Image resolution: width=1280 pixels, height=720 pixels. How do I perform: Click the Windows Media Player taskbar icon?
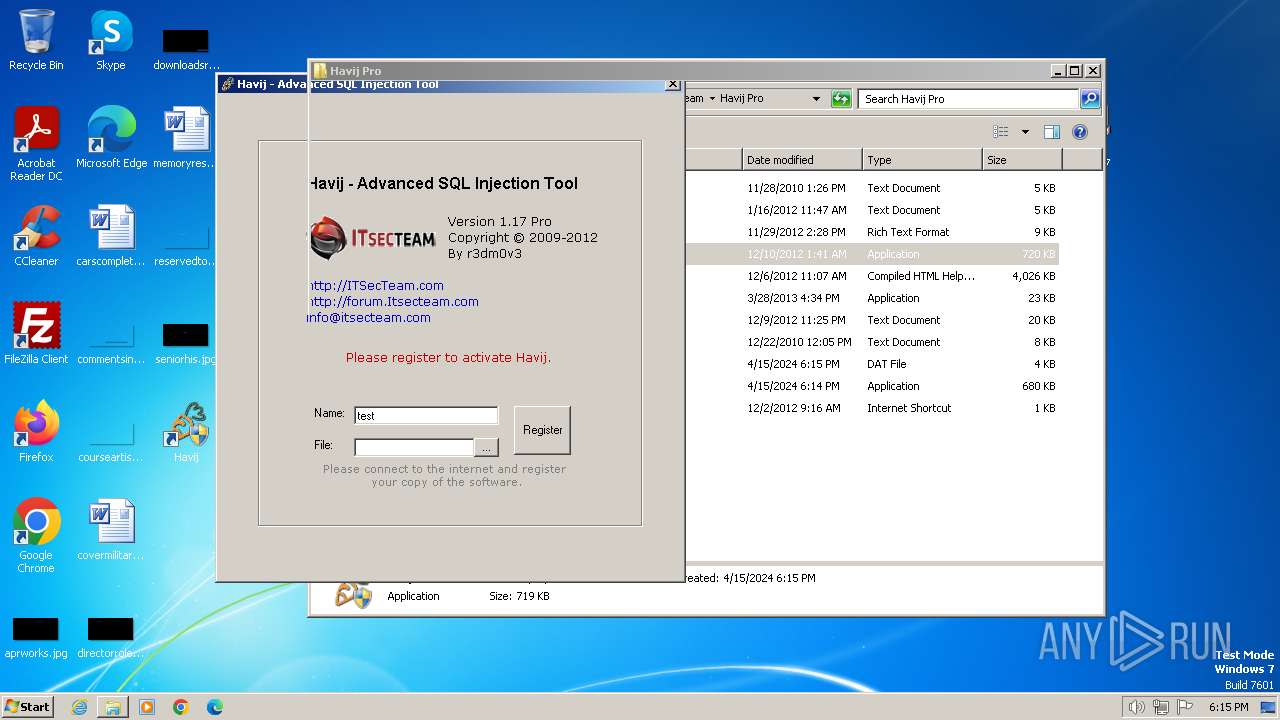coord(147,707)
